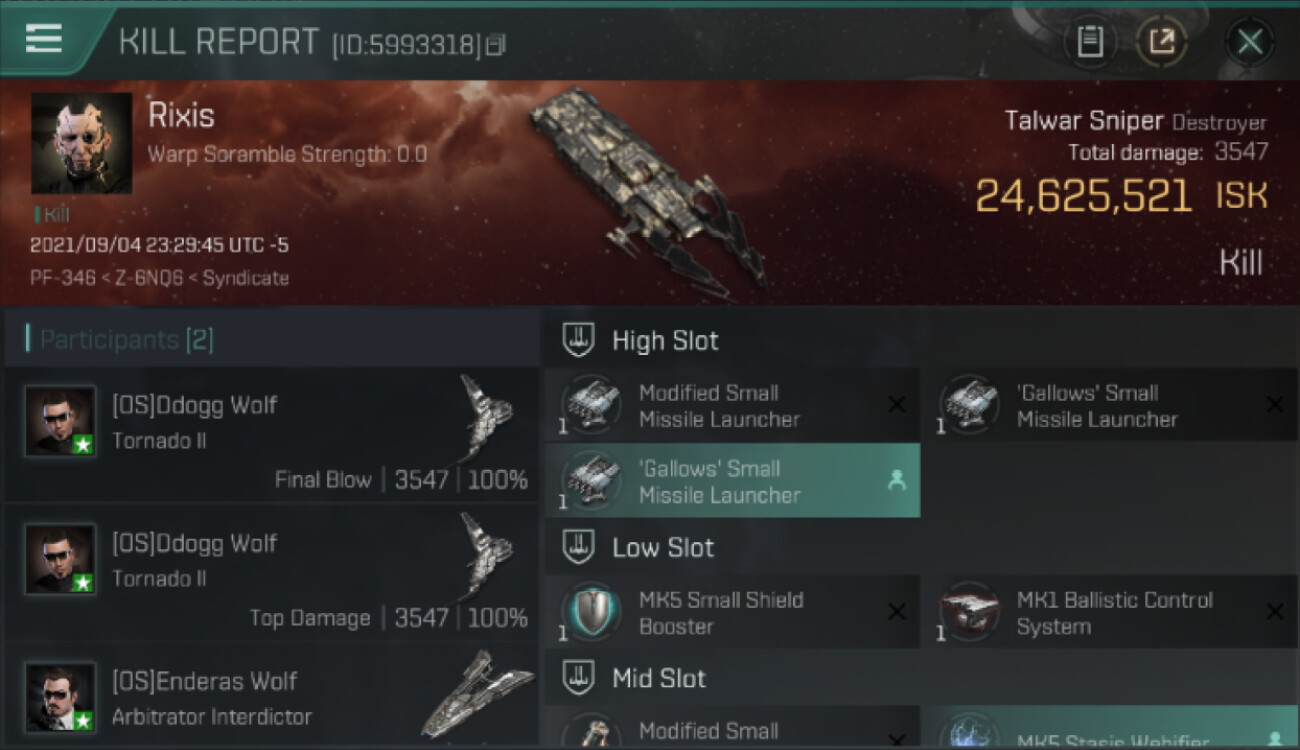Select highlighted 'Gallows' Small Missile Launcher
This screenshot has width=1300, height=750.
coord(732,481)
